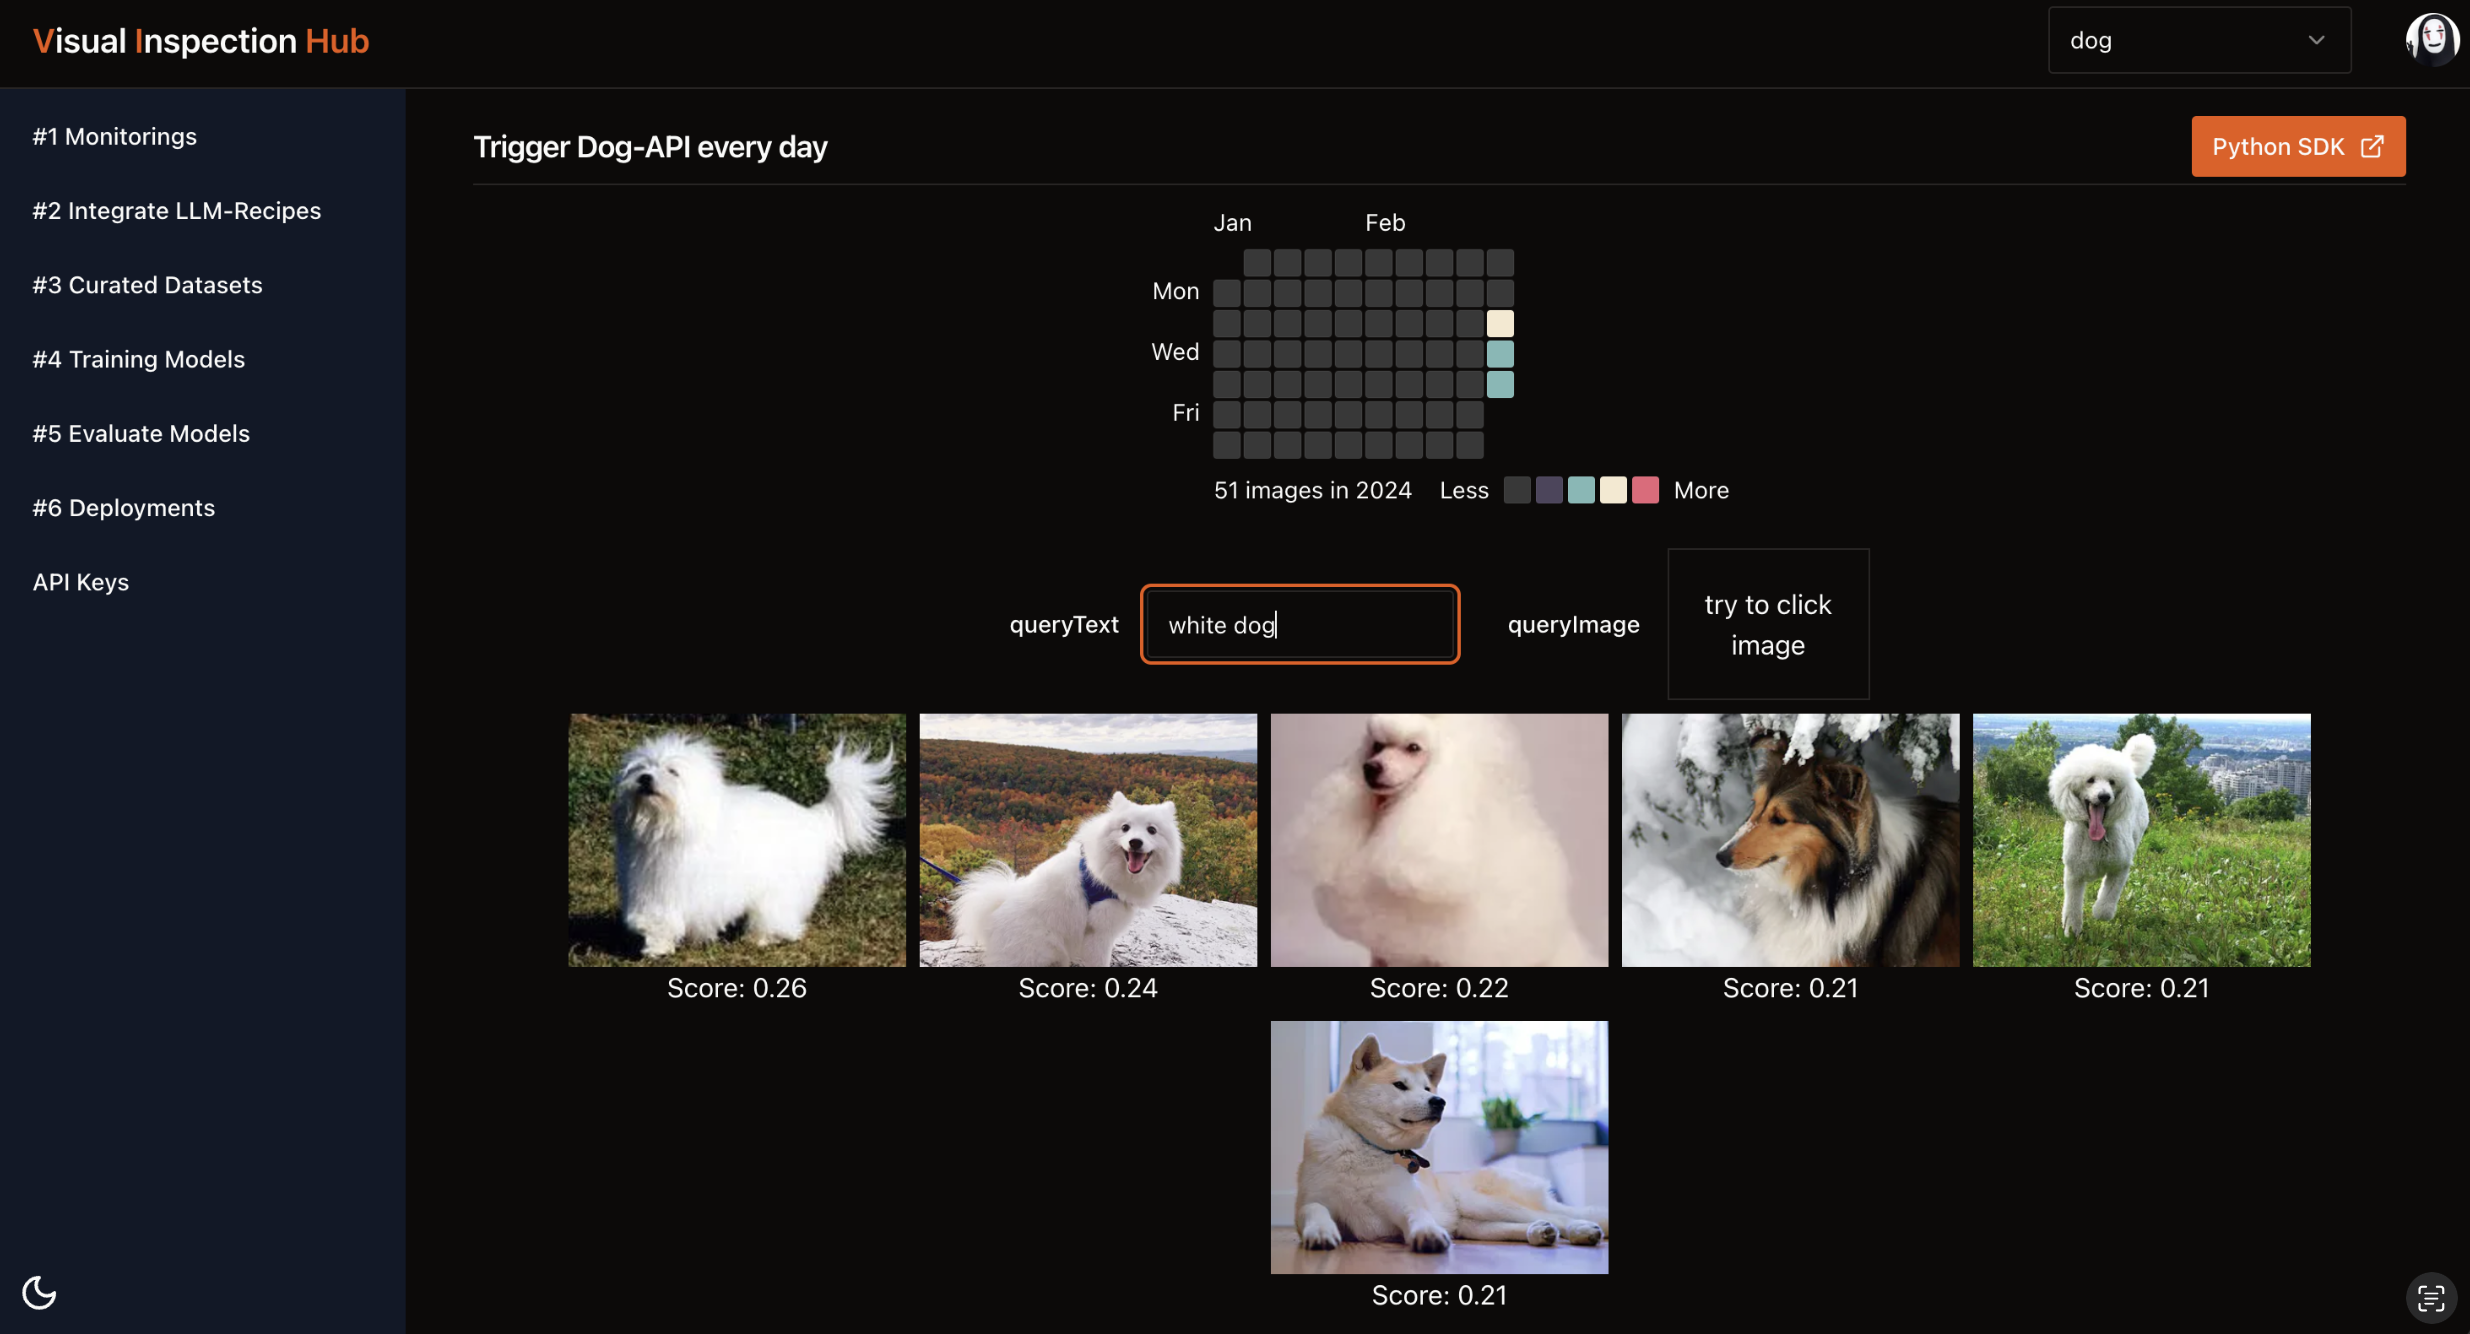The image size is (2470, 1334).
Task: Select the cream-colored heatmap cell
Action: 1500,323
